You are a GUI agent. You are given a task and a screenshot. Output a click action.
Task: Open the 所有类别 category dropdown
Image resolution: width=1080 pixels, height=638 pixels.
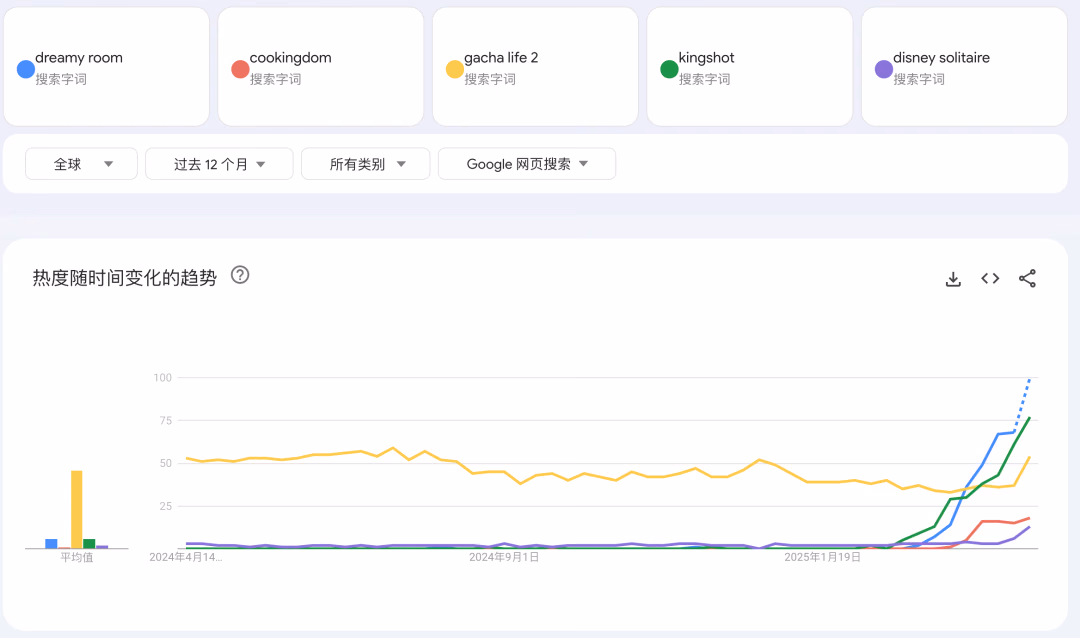click(366, 164)
